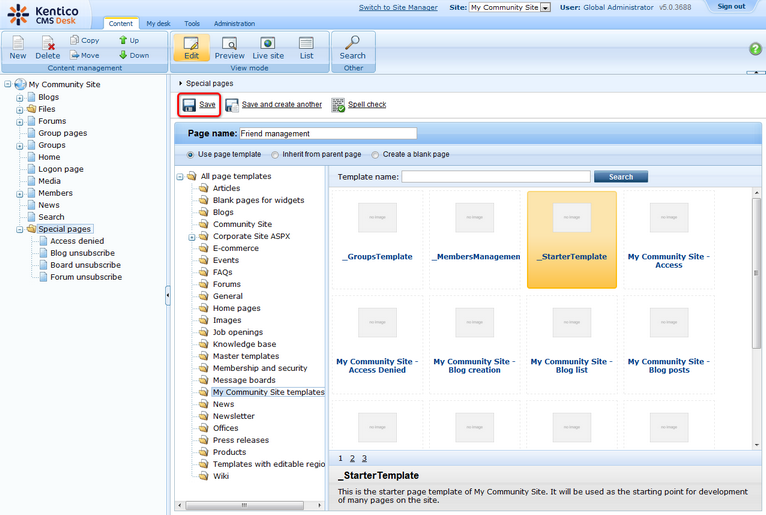Click the Delete document icon
The image size is (766, 515).
click(48, 43)
